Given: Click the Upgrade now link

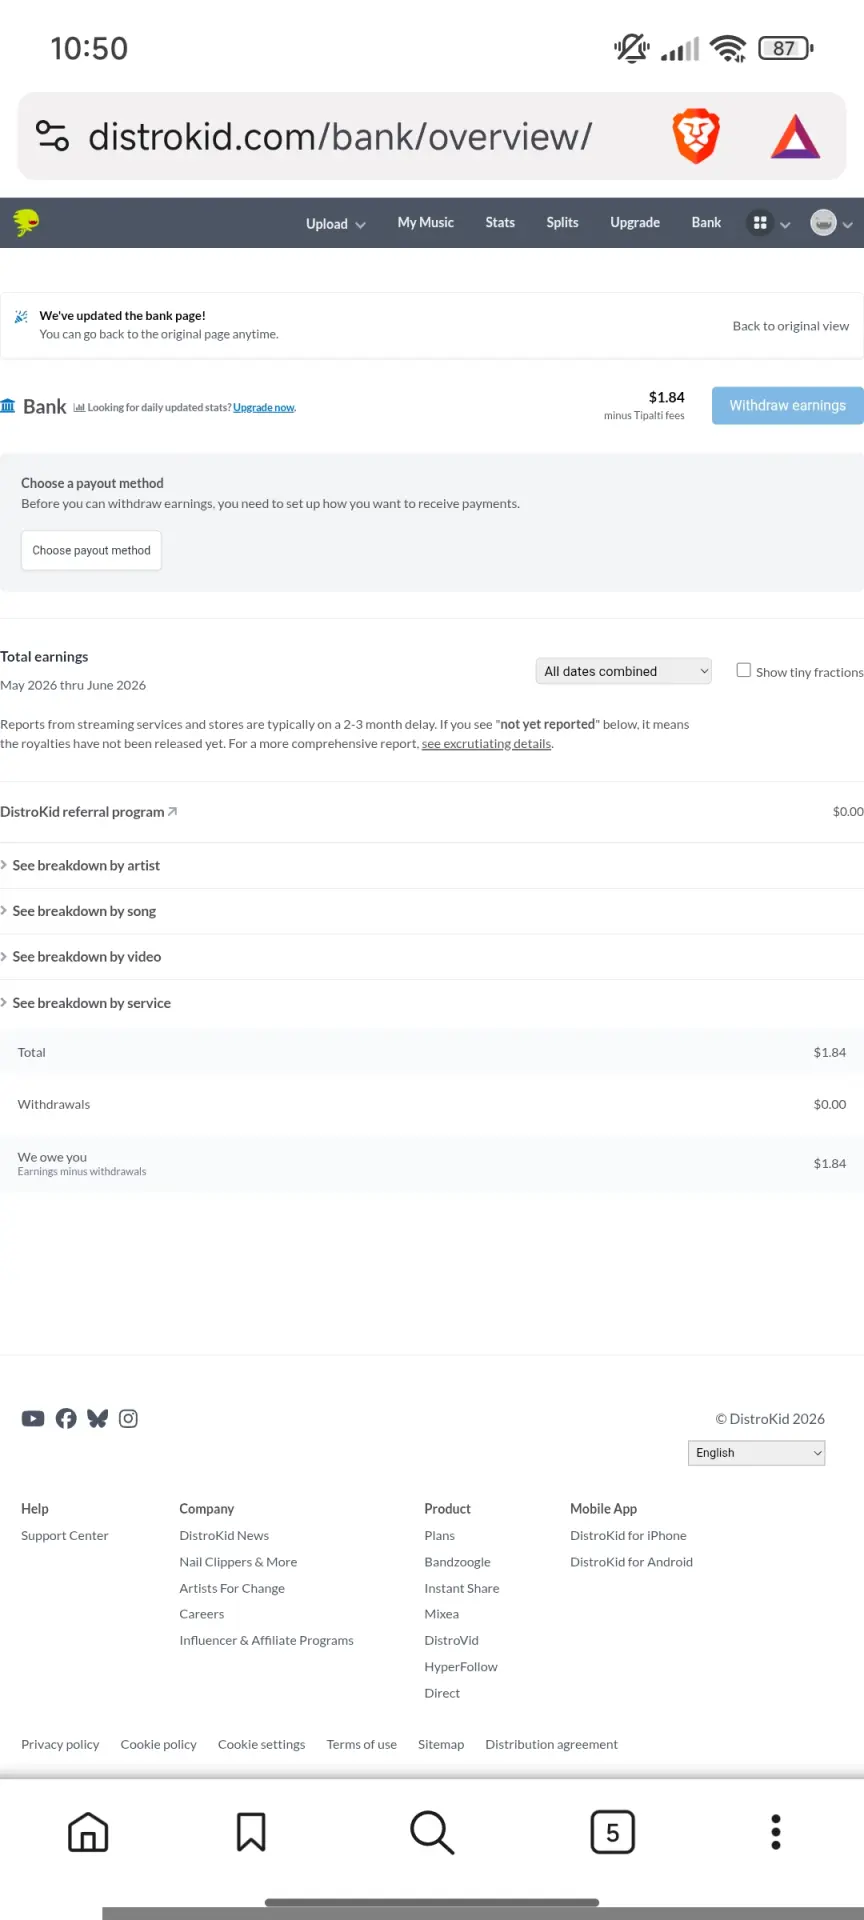Looking at the screenshot, I should 264,408.
